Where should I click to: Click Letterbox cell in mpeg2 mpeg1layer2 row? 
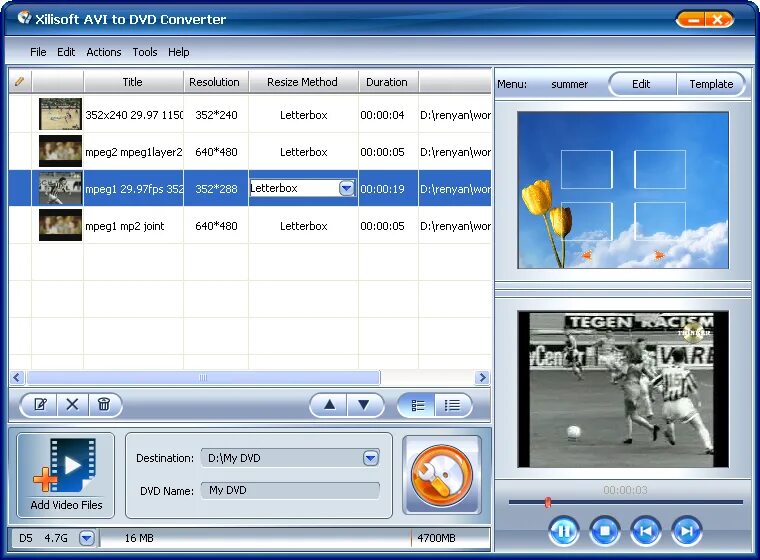303,152
